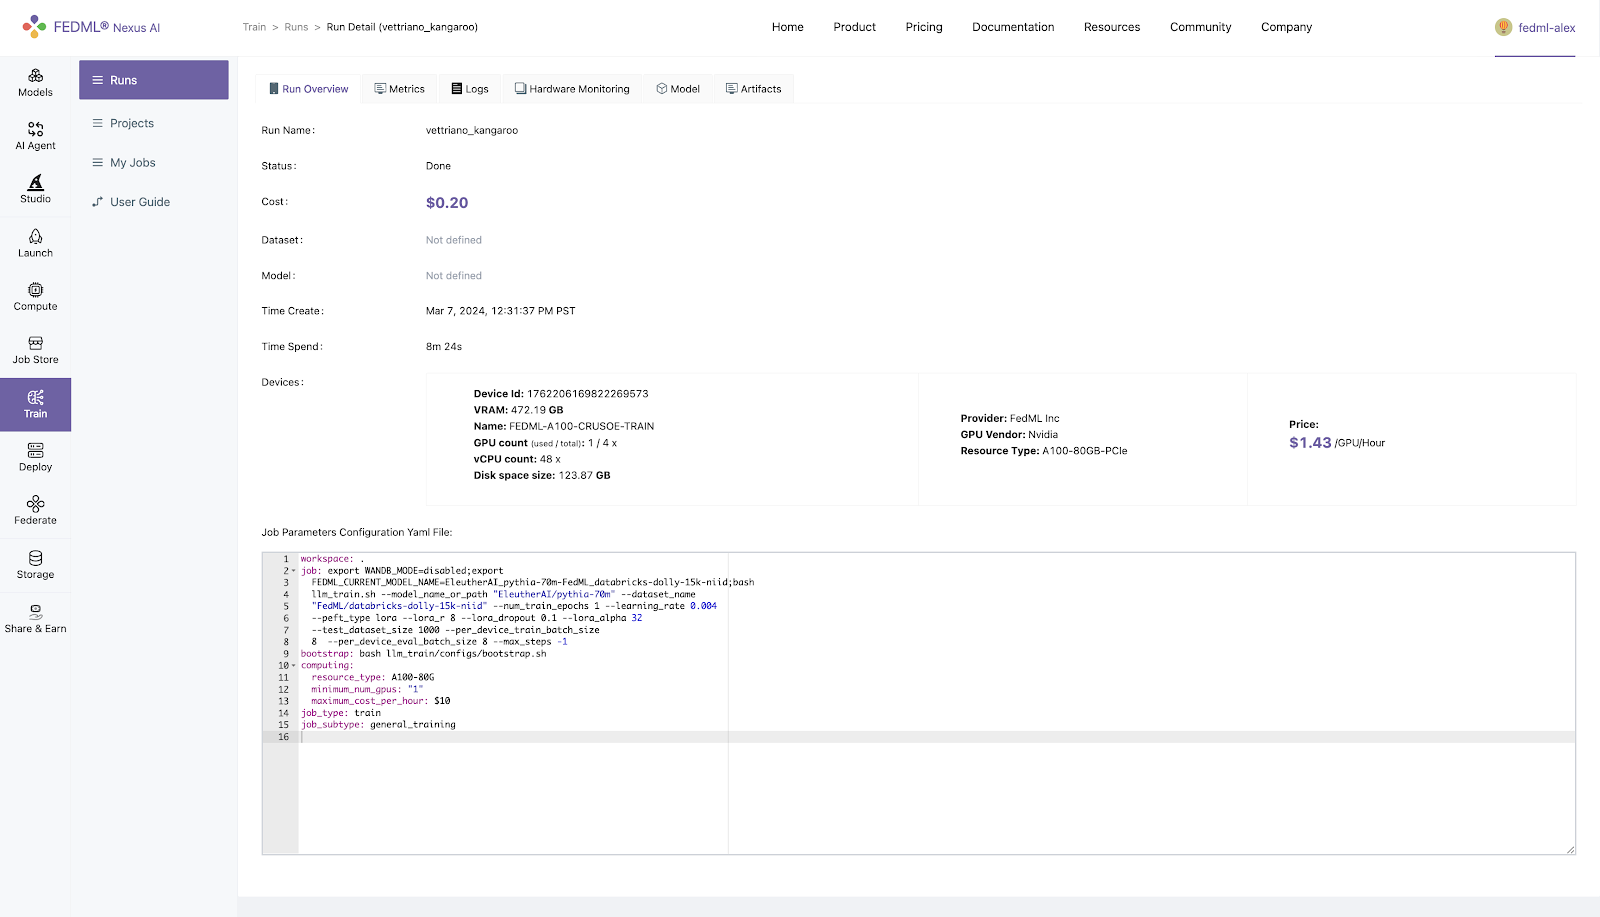Switch to the Run Overview tab

point(308,89)
